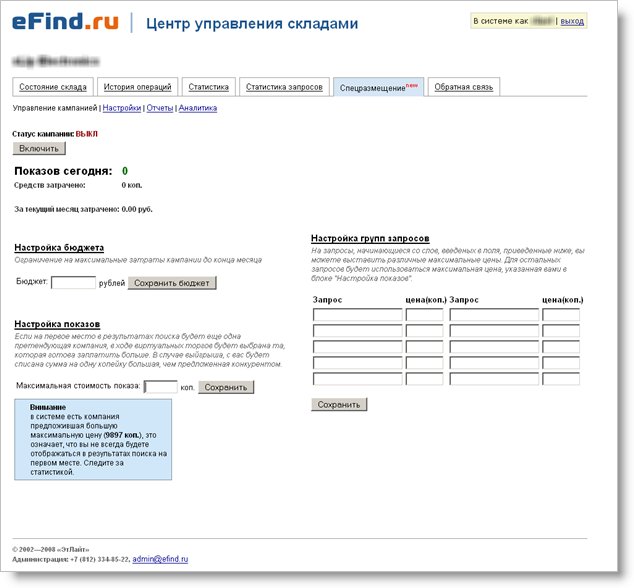The image size is (634, 588).
Task: Click the eFind.ru logo
Action: 65,22
